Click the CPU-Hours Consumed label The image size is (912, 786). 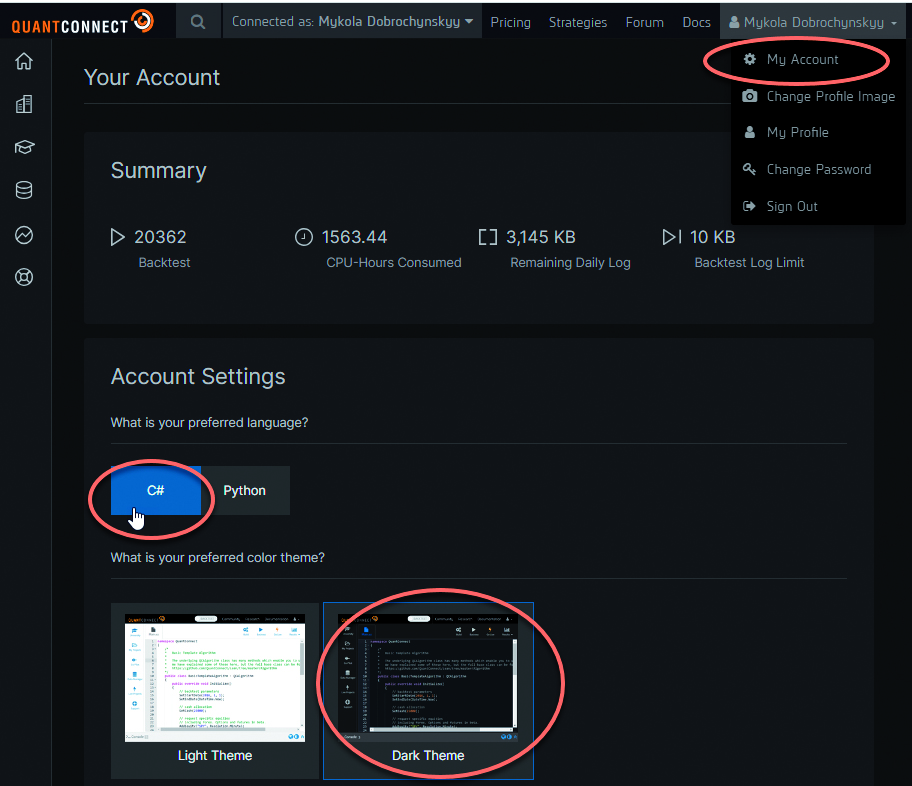[x=394, y=262]
